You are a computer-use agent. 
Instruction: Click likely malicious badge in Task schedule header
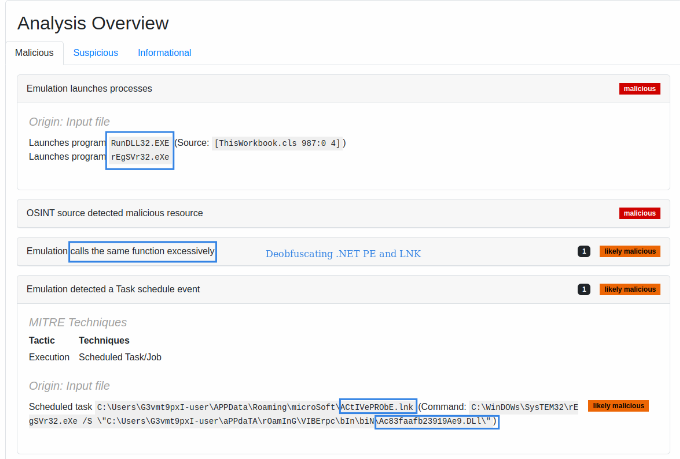point(629,289)
